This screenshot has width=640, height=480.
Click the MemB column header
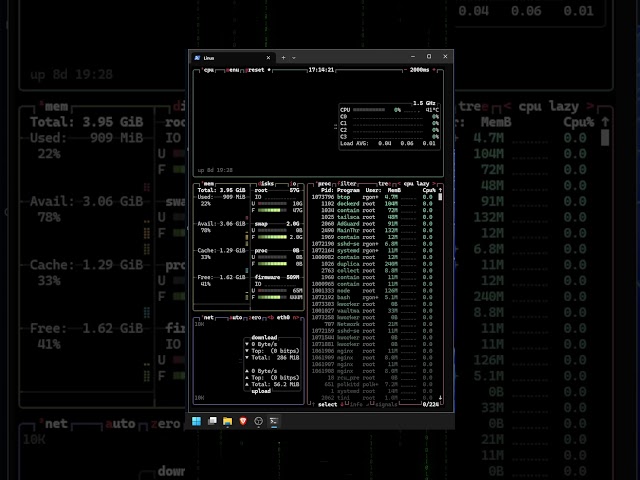coord(394,190)
